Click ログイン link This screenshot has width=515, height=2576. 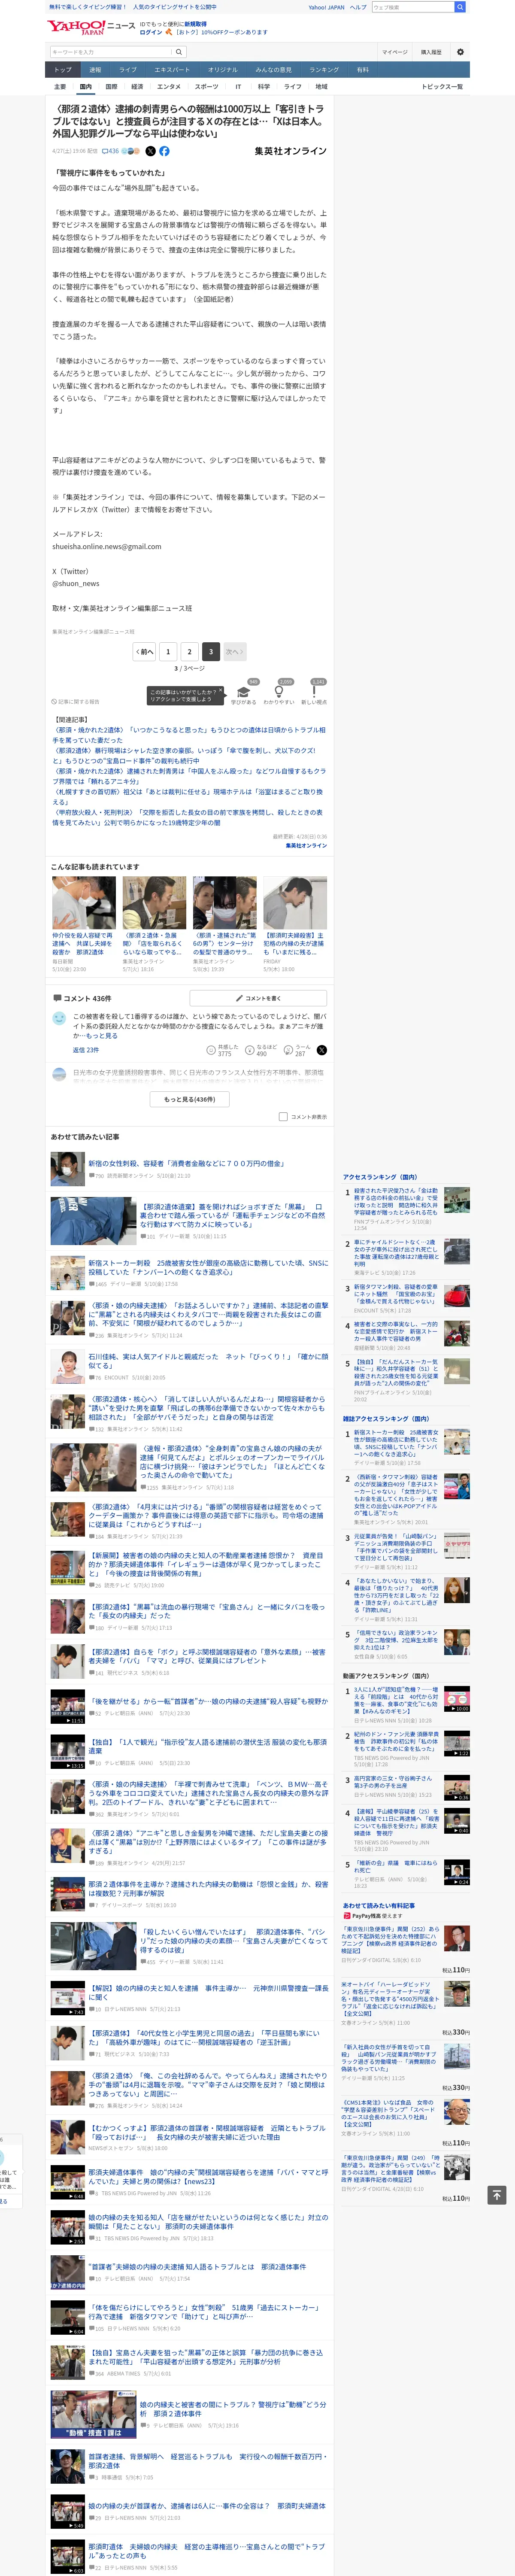150,32
